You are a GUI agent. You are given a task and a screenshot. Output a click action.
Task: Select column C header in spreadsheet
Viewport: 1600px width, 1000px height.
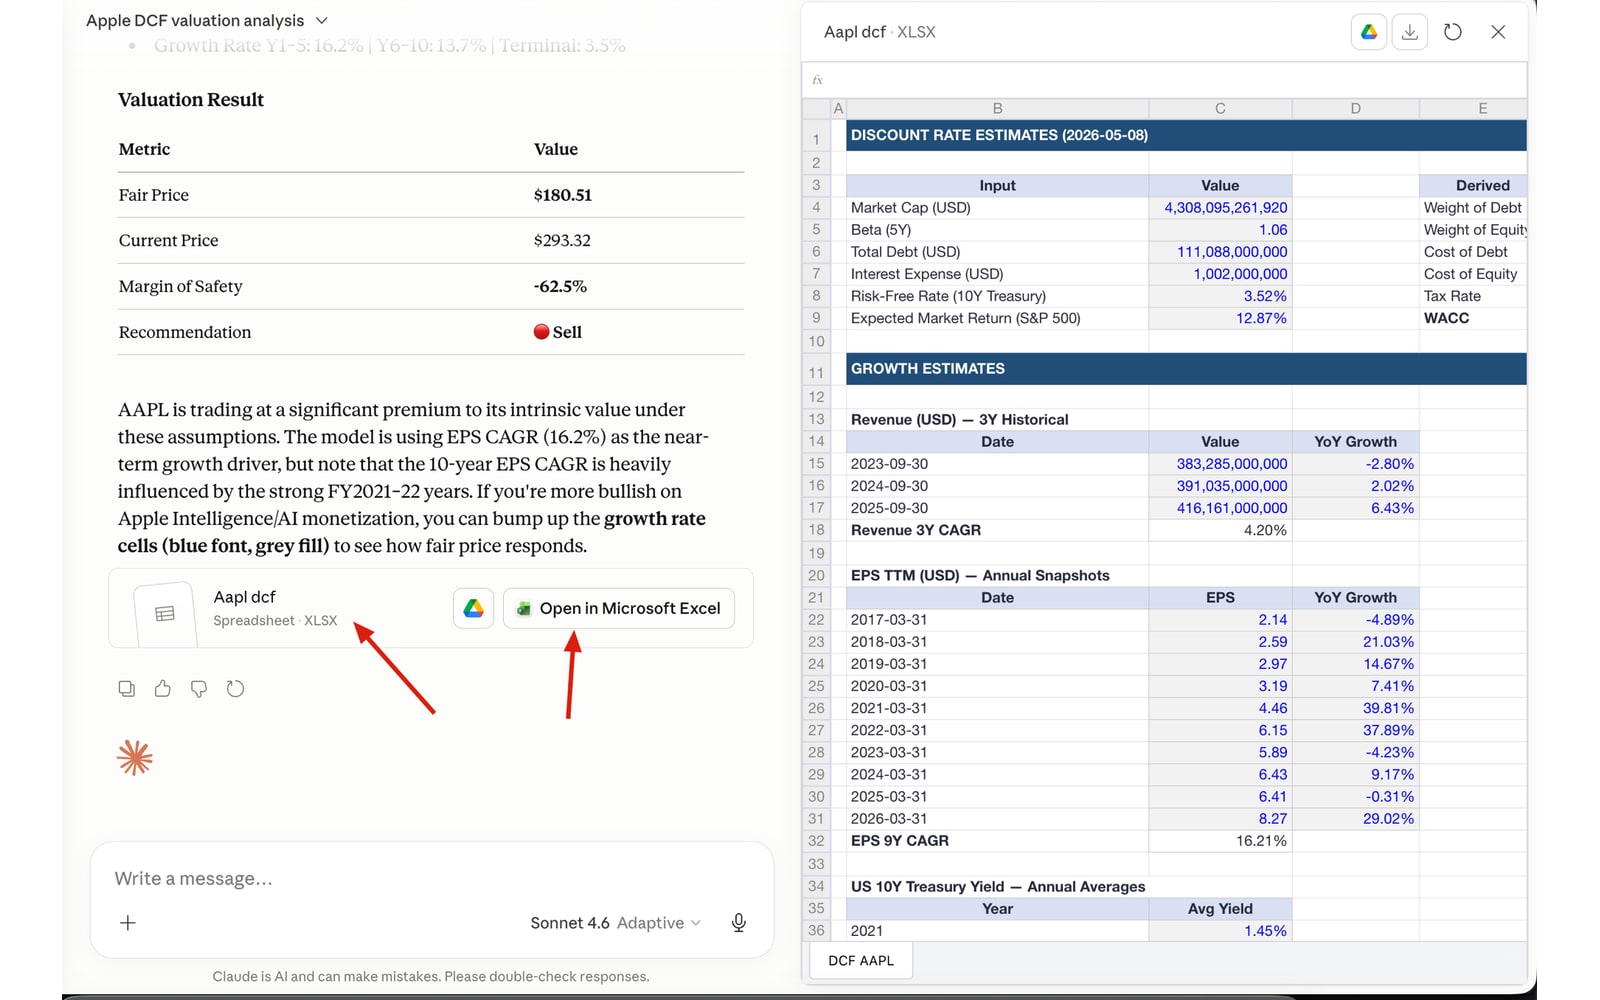pos(1220,108)
